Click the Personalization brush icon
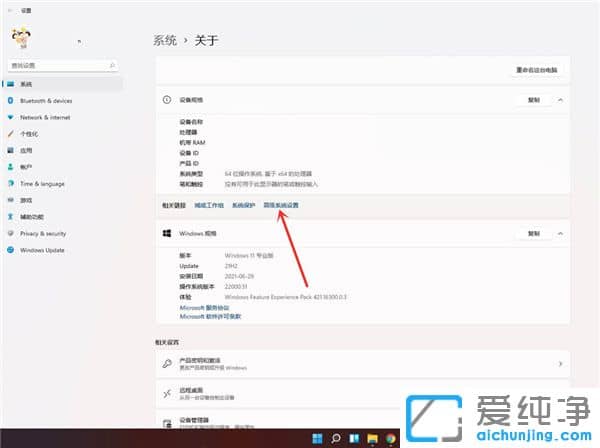This screenshot has height=448, width=600. point(11,134)
